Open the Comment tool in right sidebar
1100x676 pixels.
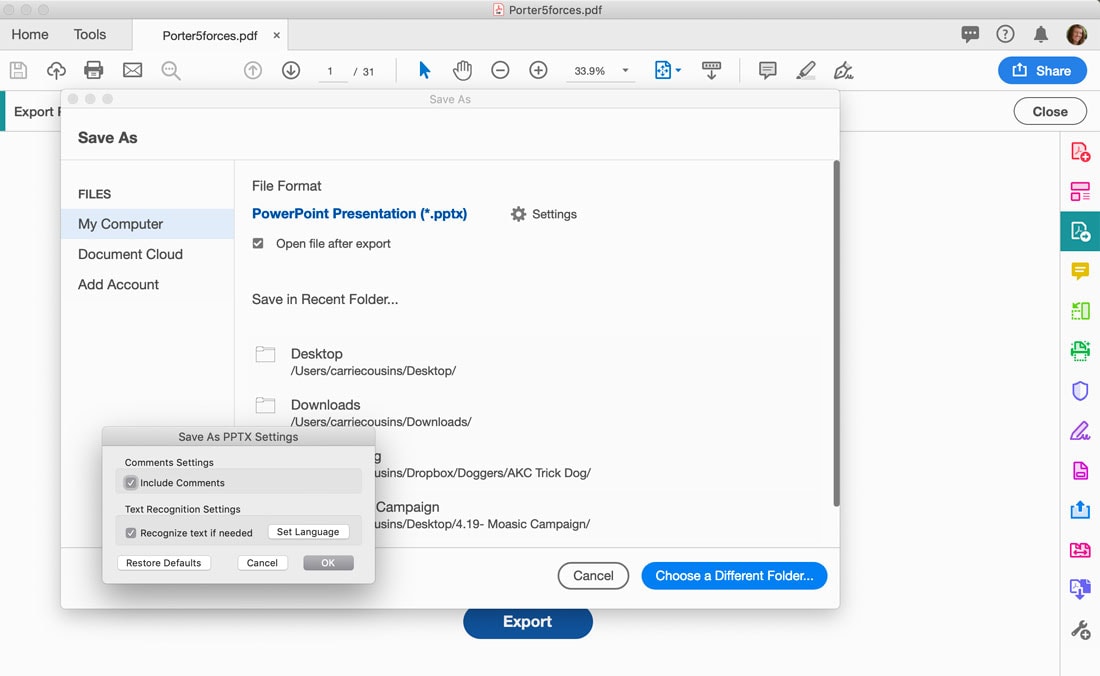1080,271
